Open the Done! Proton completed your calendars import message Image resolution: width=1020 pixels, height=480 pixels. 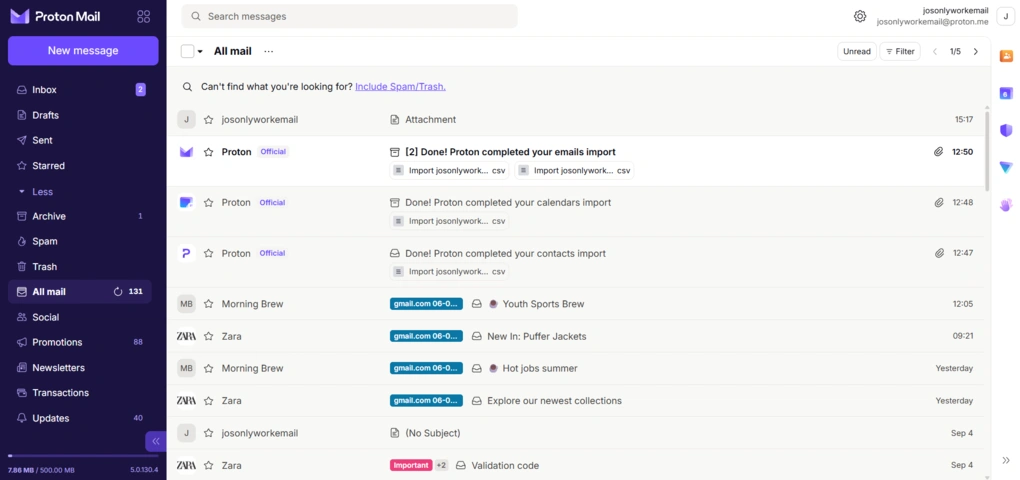[x=578, y=211]
